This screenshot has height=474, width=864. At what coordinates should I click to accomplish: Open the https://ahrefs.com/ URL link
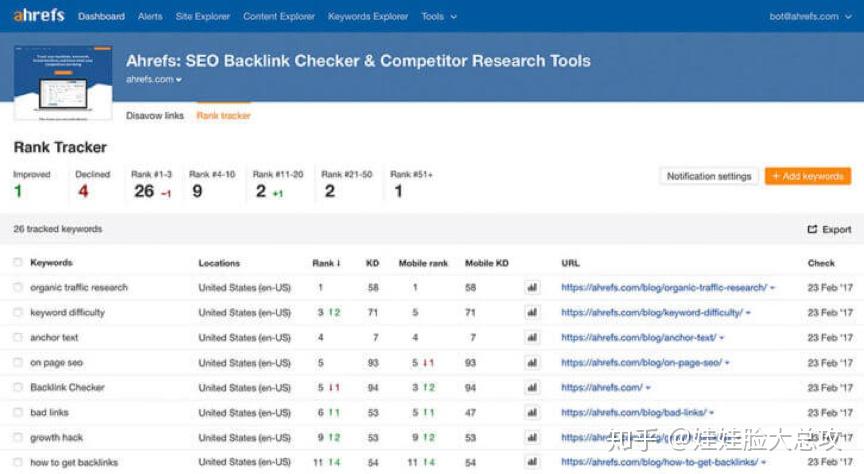[602, 387]
